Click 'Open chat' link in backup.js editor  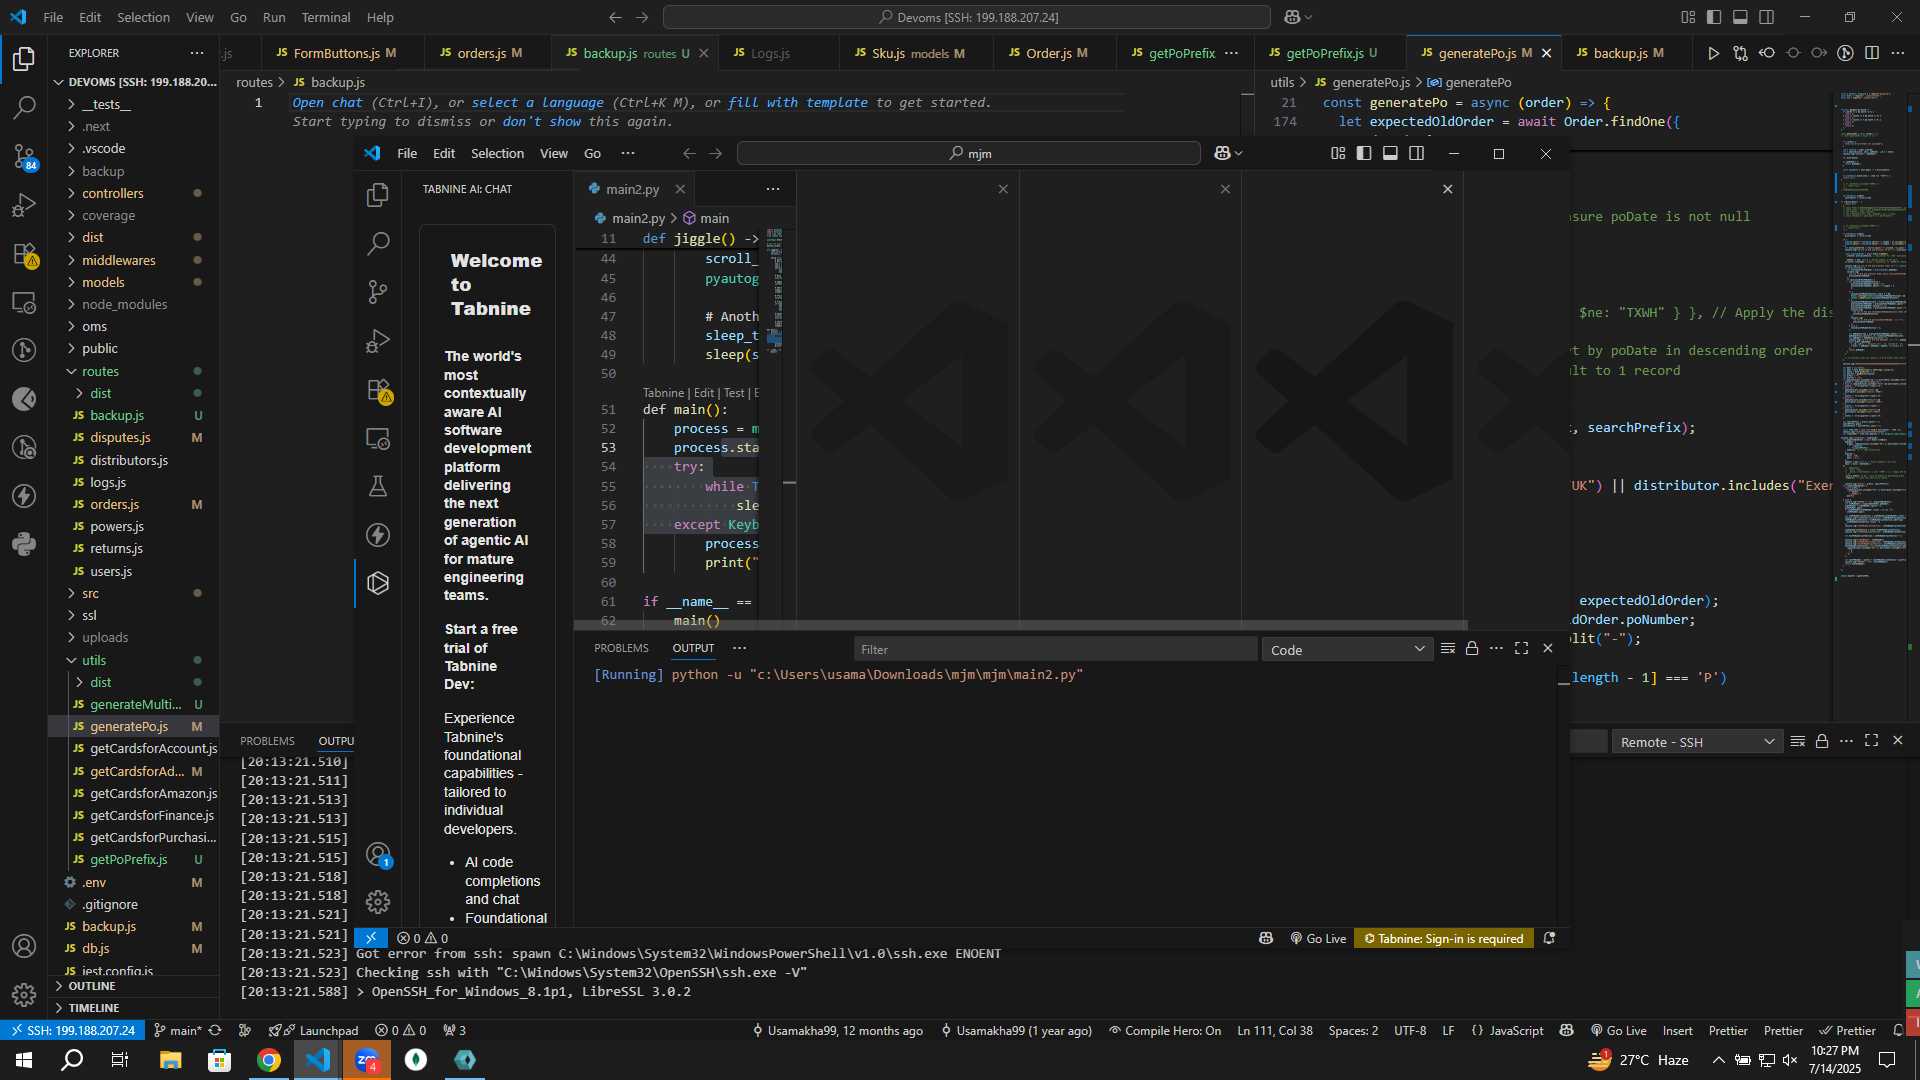(x=327, y=102)
